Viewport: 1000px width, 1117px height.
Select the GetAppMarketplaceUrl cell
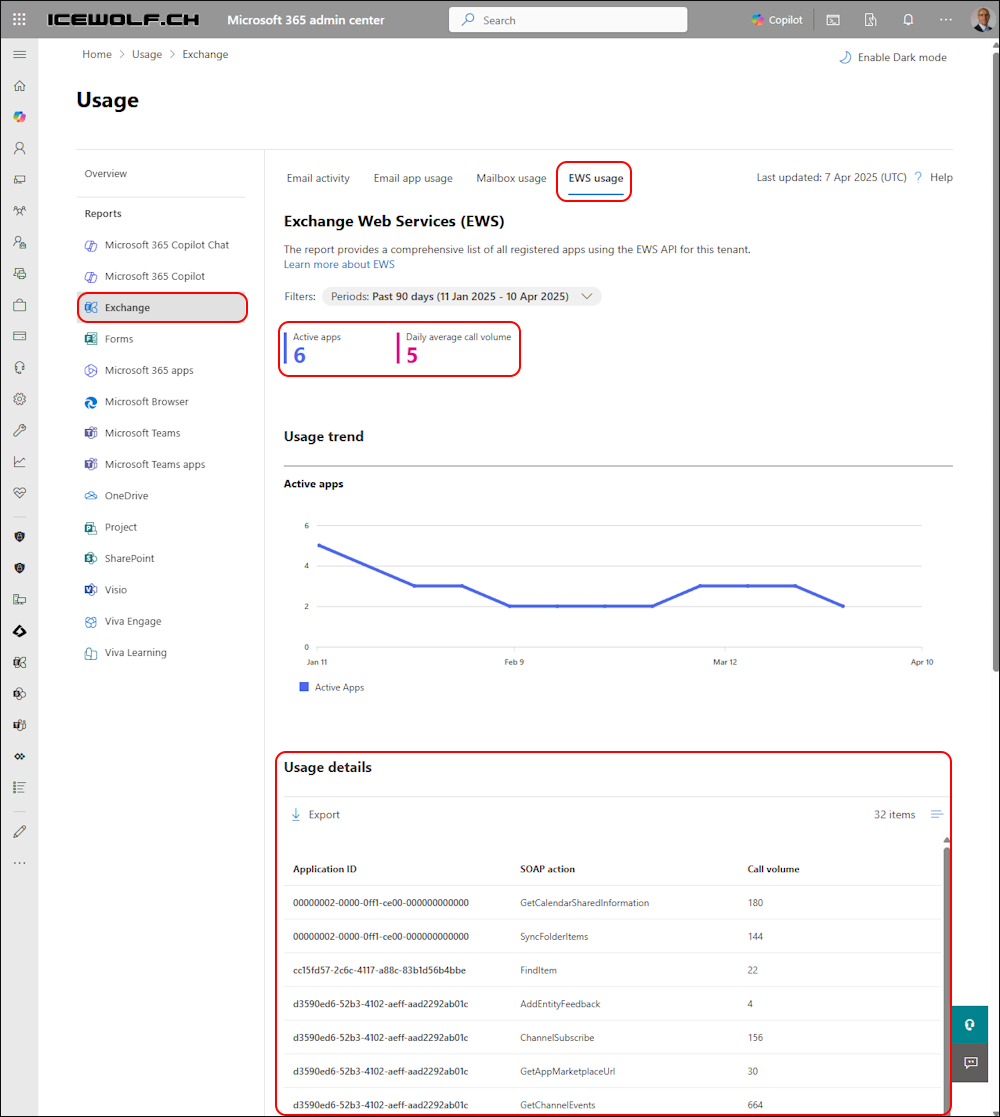click(x=568, y=1071)
